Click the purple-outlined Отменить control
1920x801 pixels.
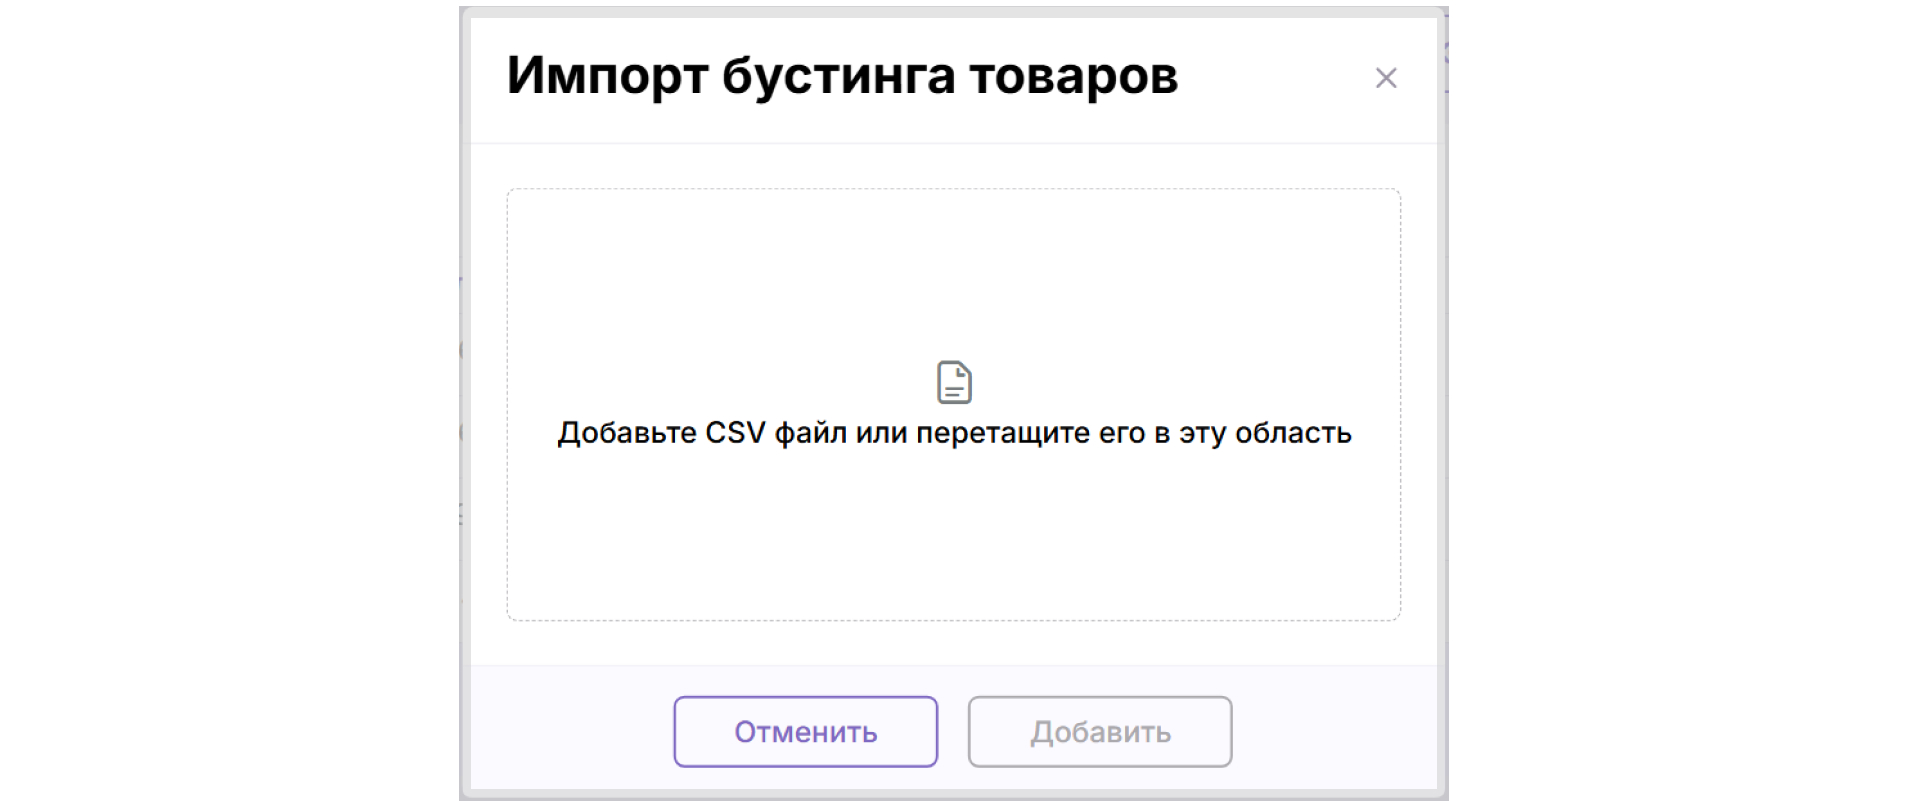click(x=805, y=731)
